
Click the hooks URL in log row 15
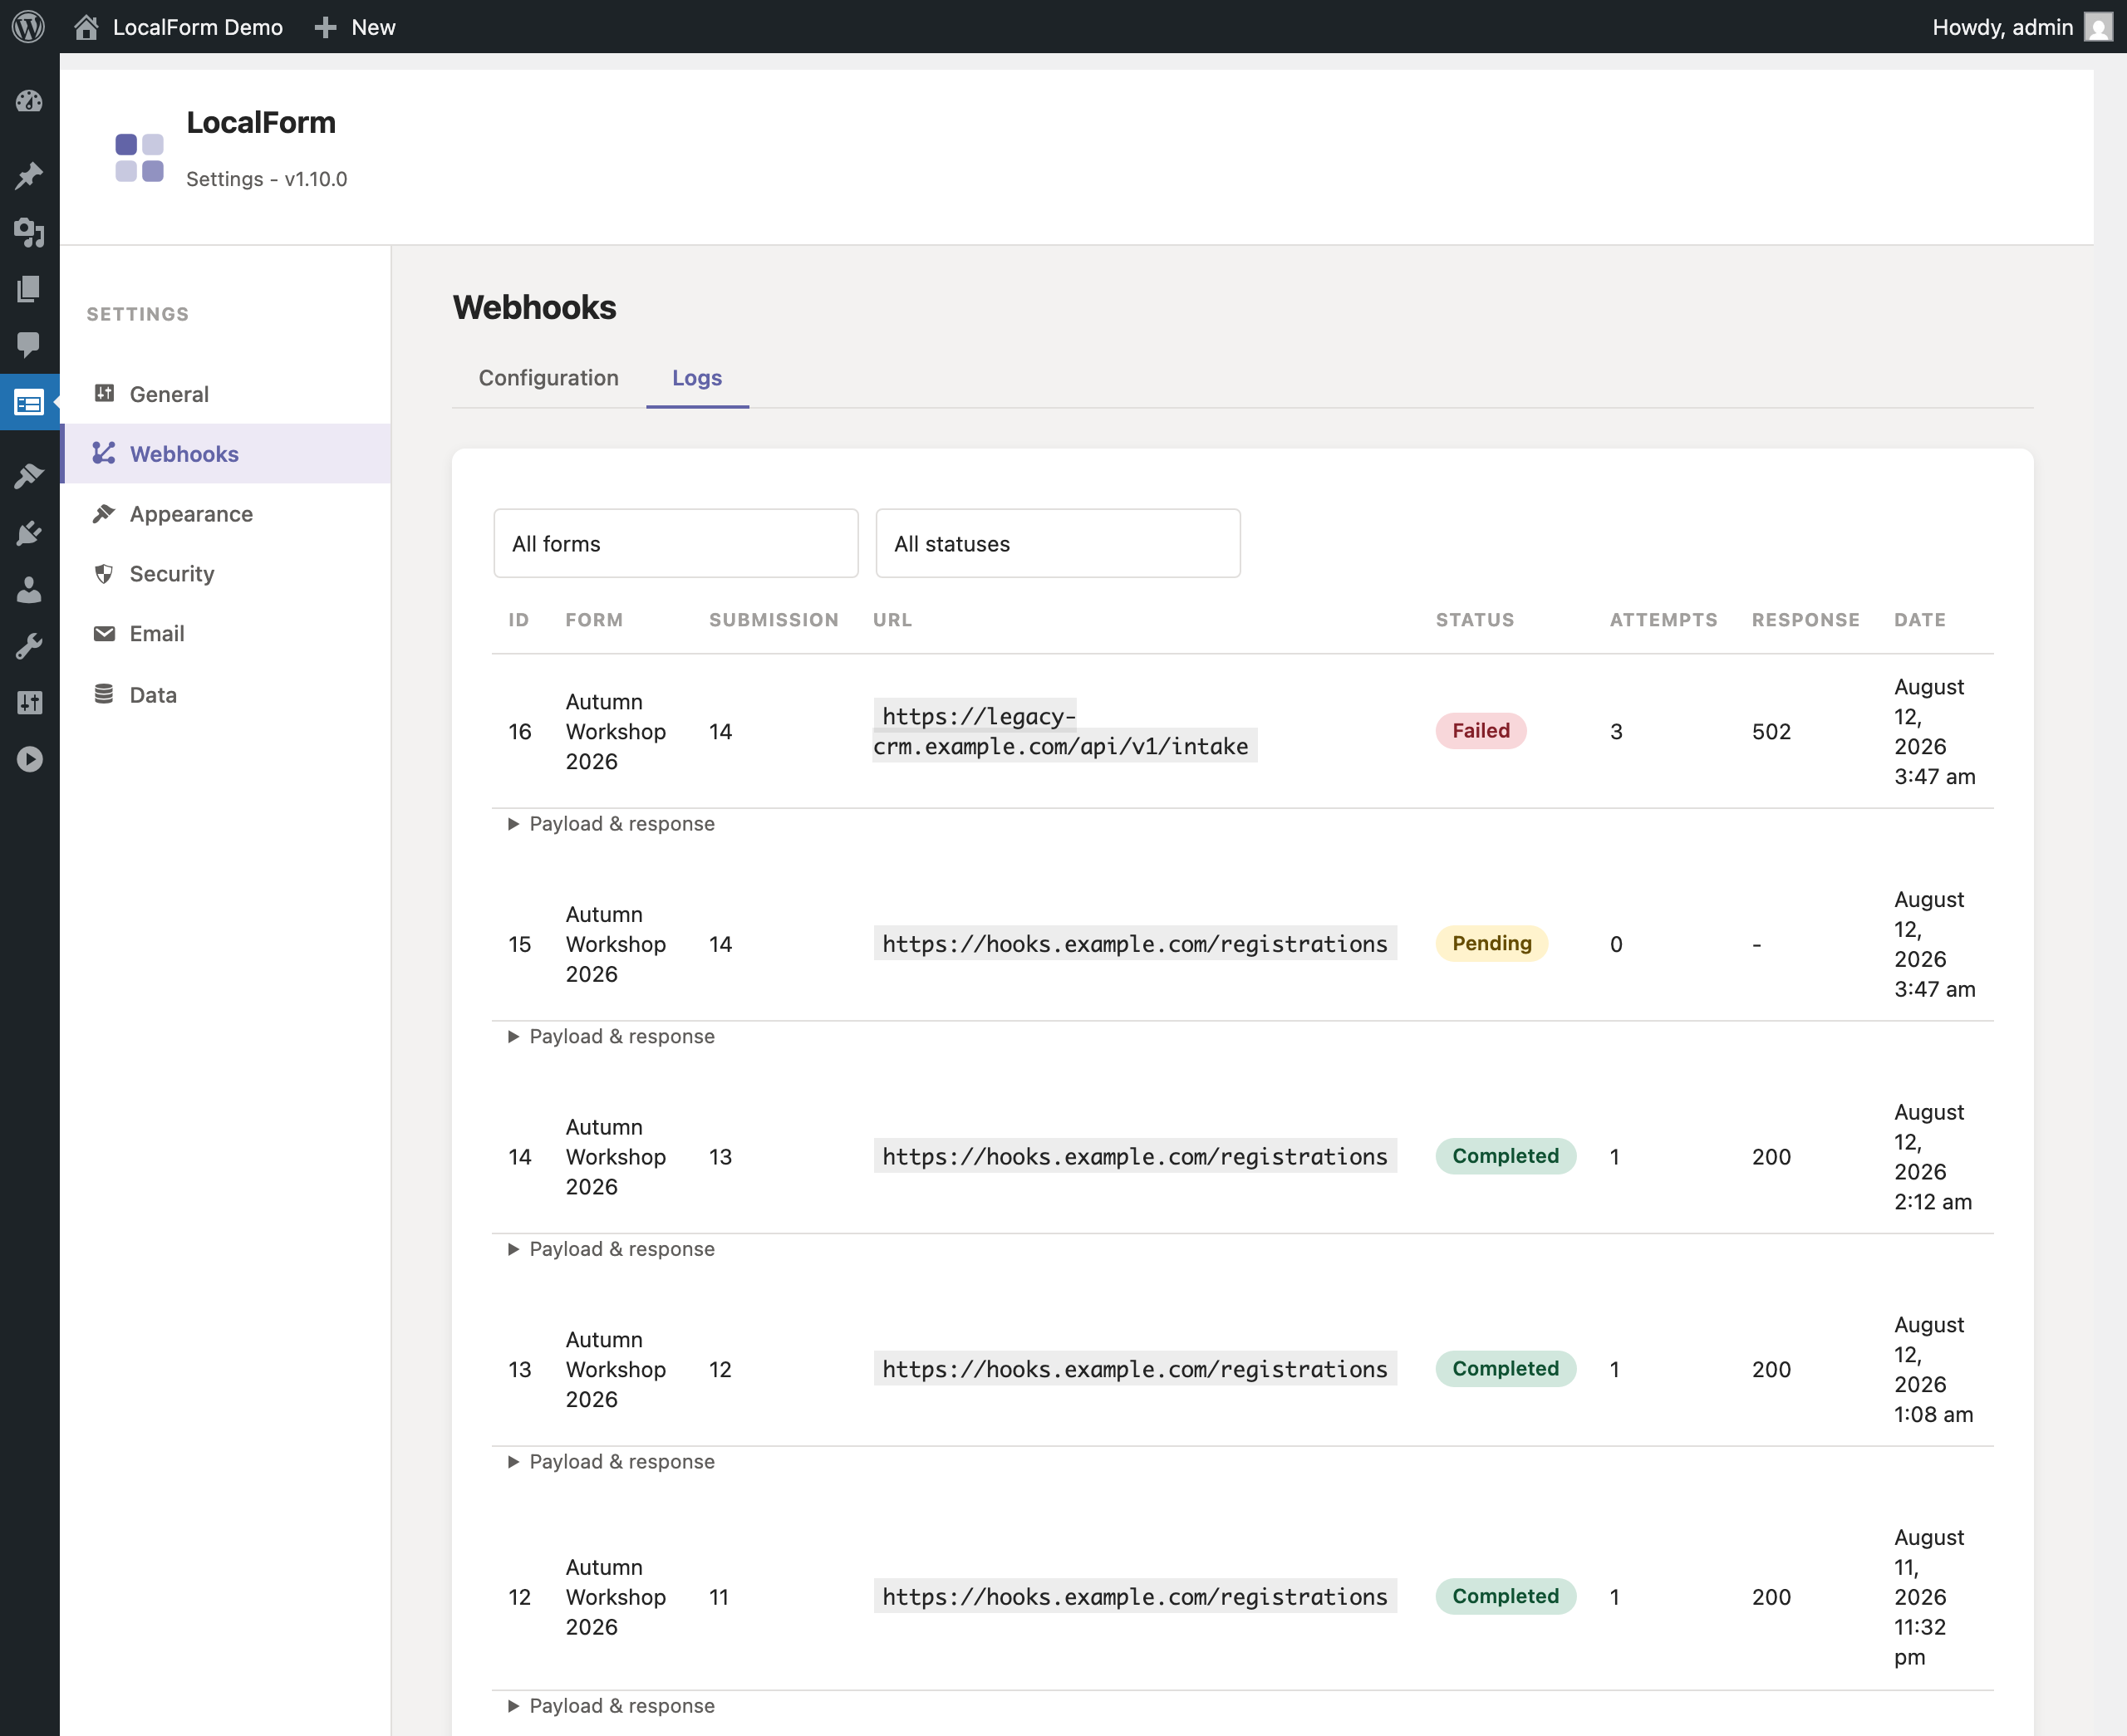tap(1135, 944)
